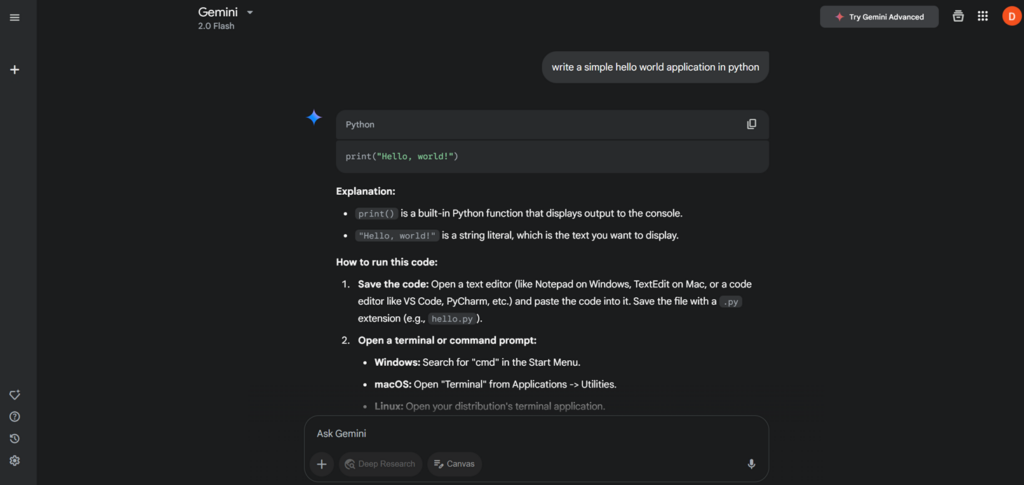The height and width of the screenshot is (485, 1024).
Task: Open the Help icon in sidebar
Action: pos(15,417)
